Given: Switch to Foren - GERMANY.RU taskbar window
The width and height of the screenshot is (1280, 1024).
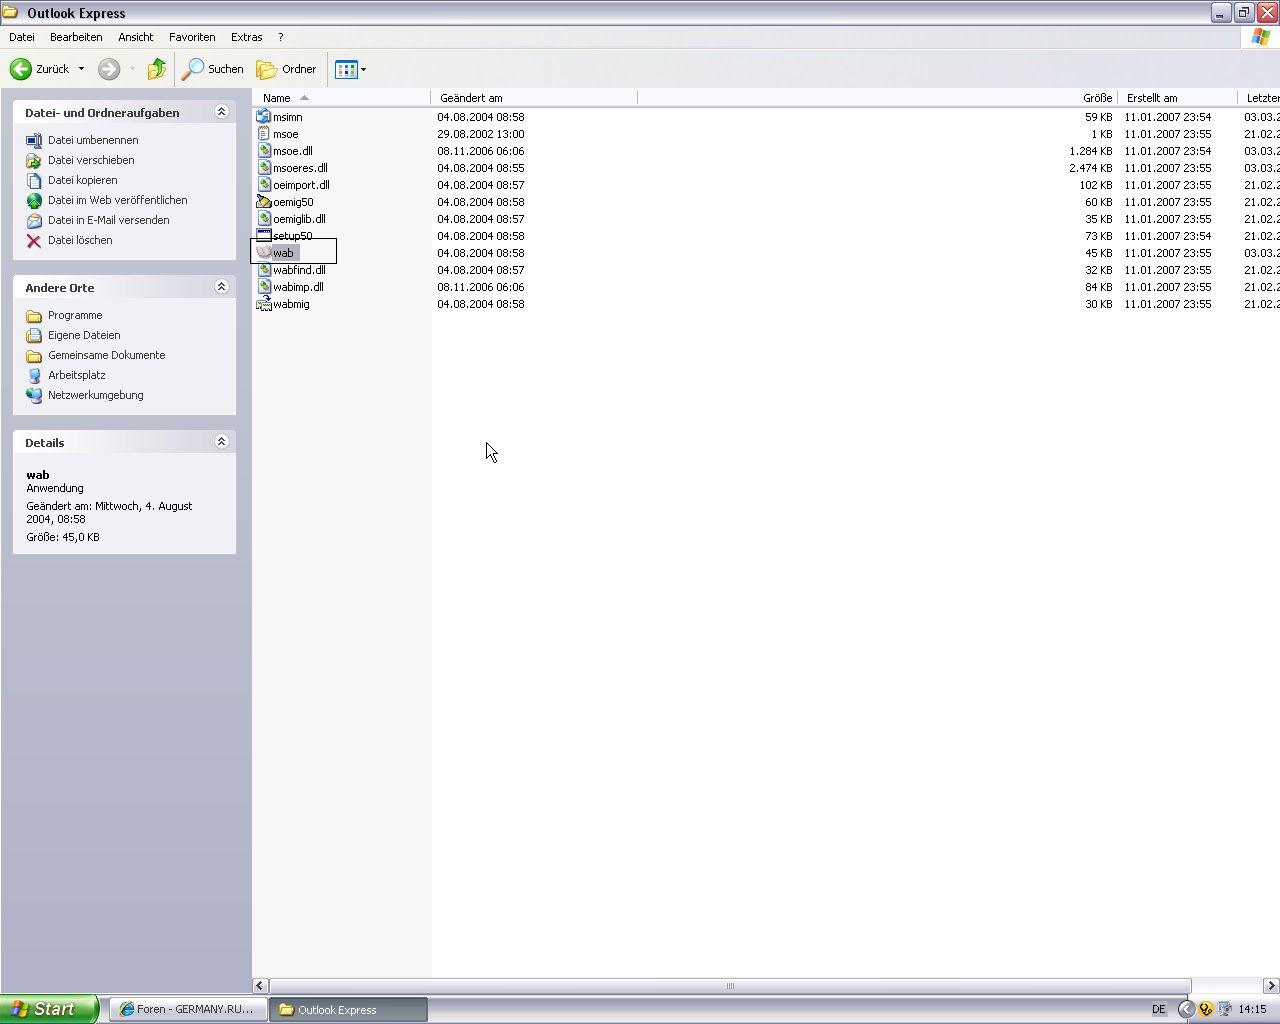Looking at the screenshot, I should (x=187, y=1009).
